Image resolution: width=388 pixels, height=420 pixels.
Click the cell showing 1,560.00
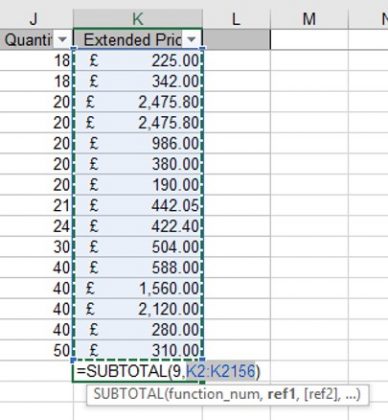(138, 288)
